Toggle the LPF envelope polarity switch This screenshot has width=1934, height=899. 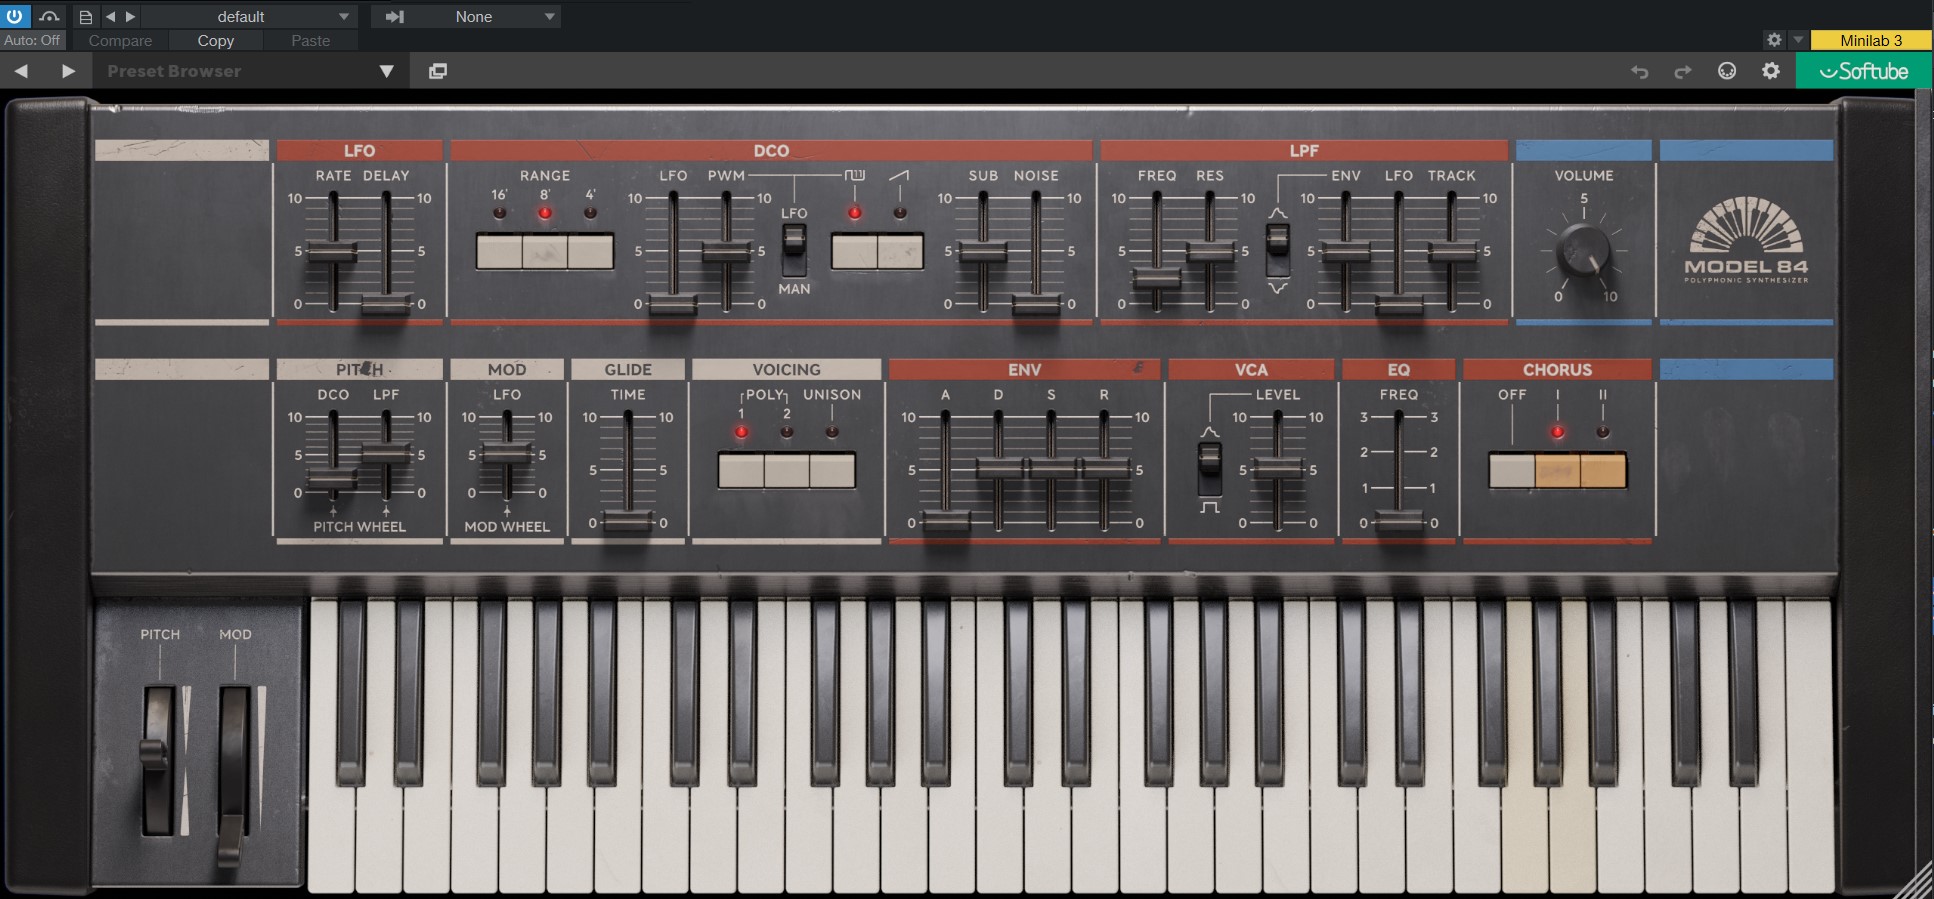(1278, 249)
